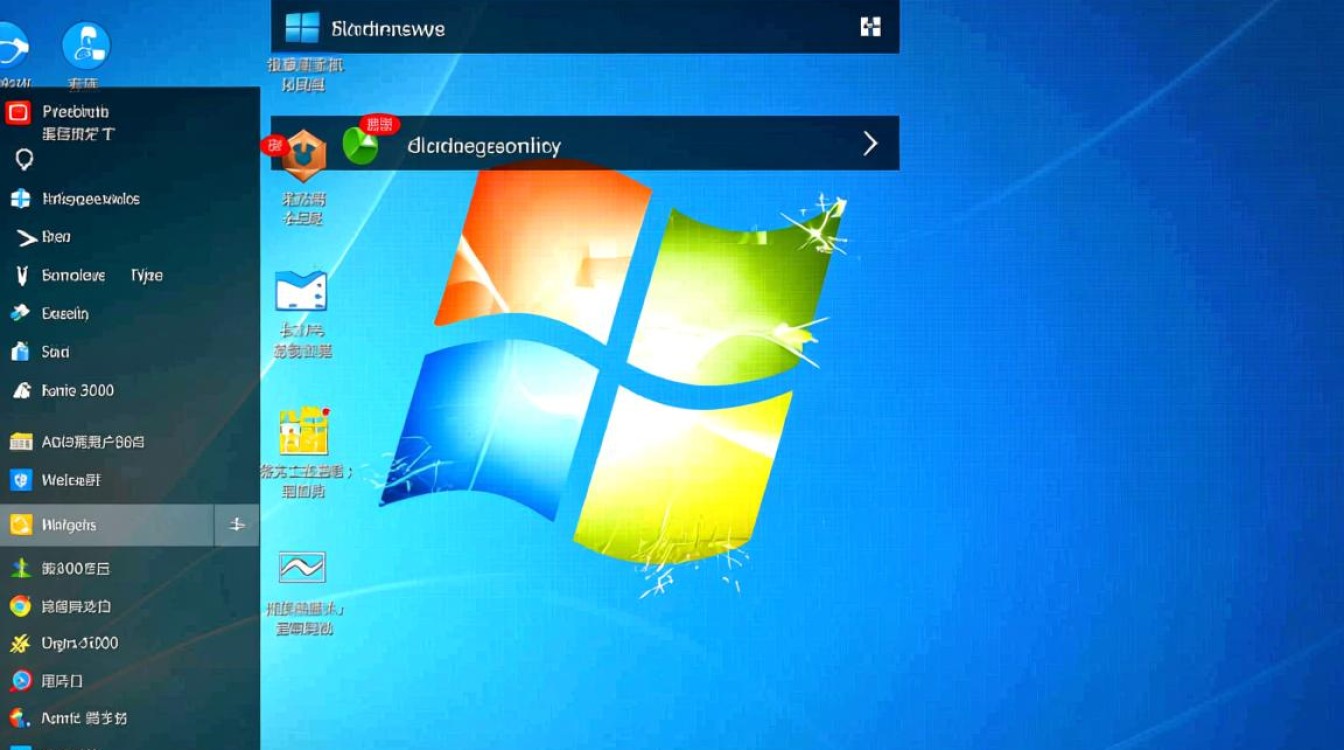Image resolution: width=1344 pixels, height=750 pixels.
Task: Open the round blue person desktop icon
Action: tap(86, 45)
